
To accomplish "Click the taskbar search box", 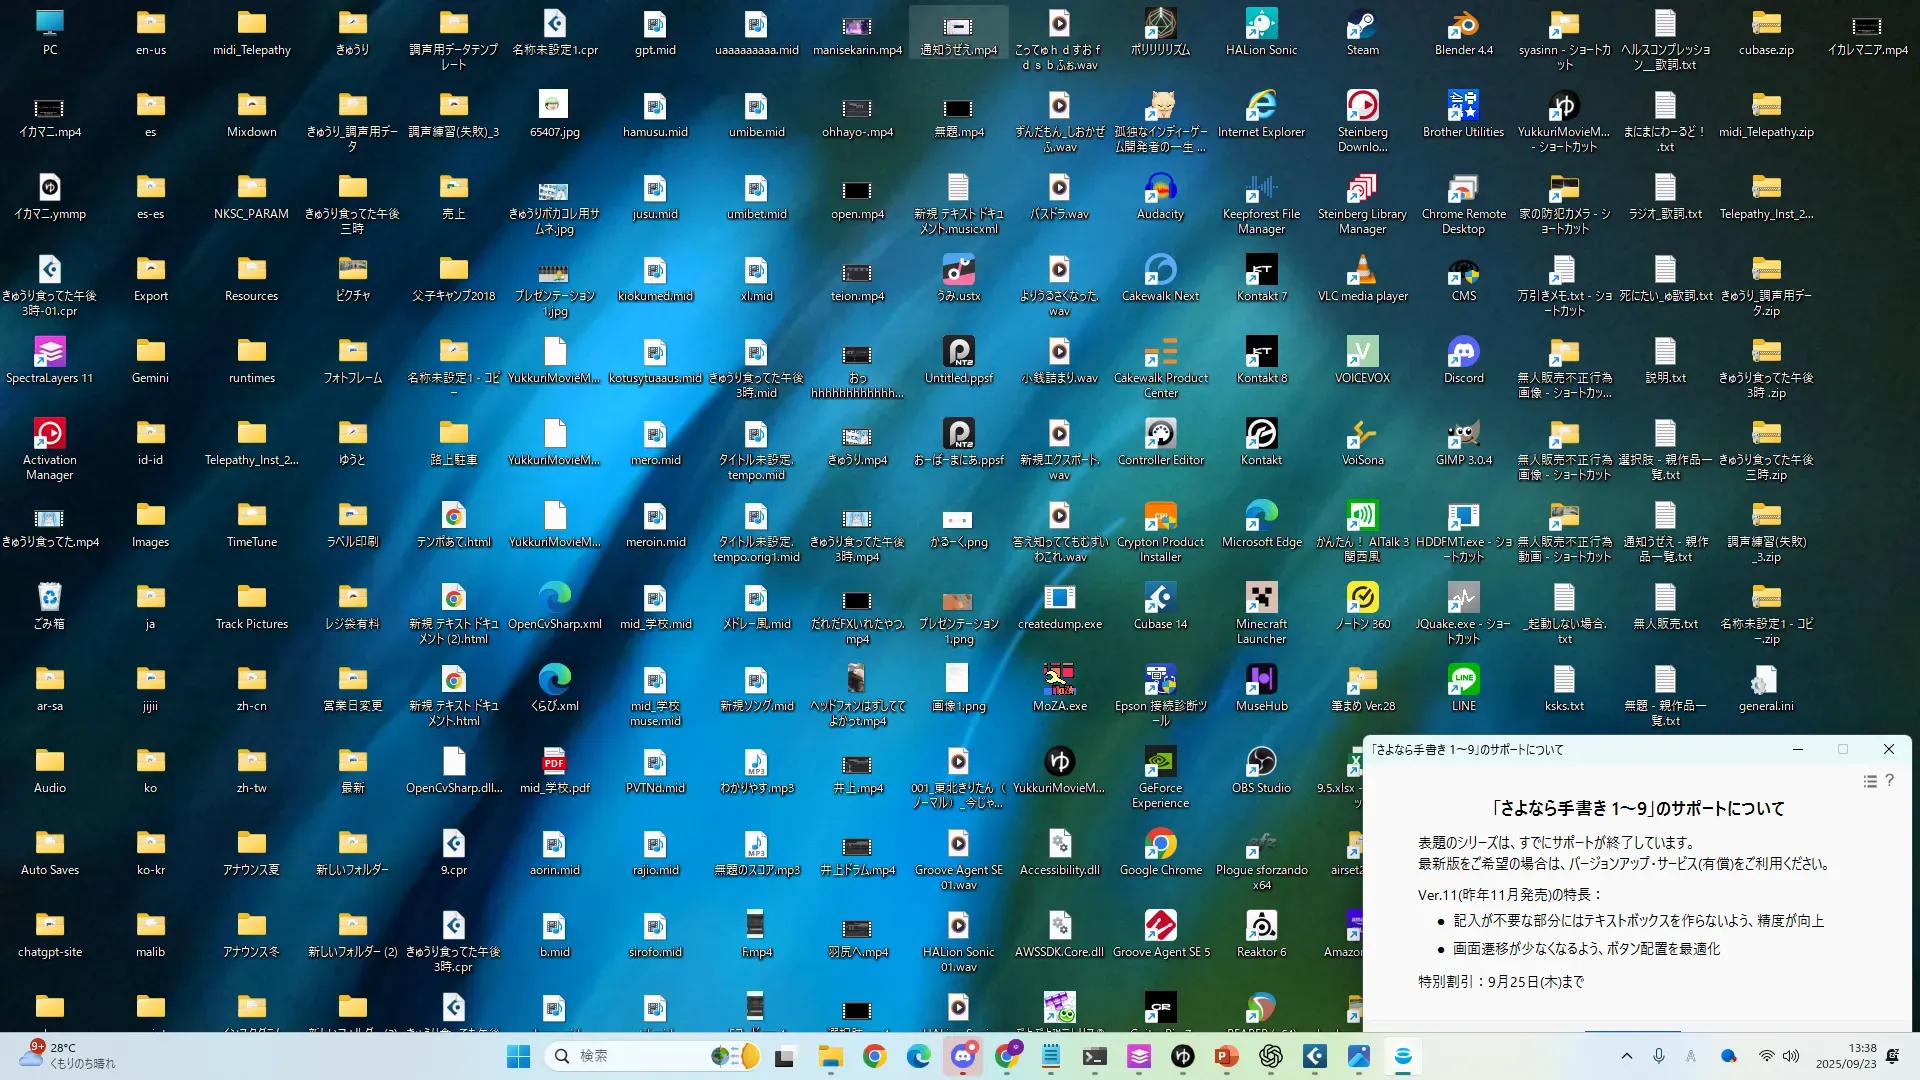I will click(x=640, y=1056).
